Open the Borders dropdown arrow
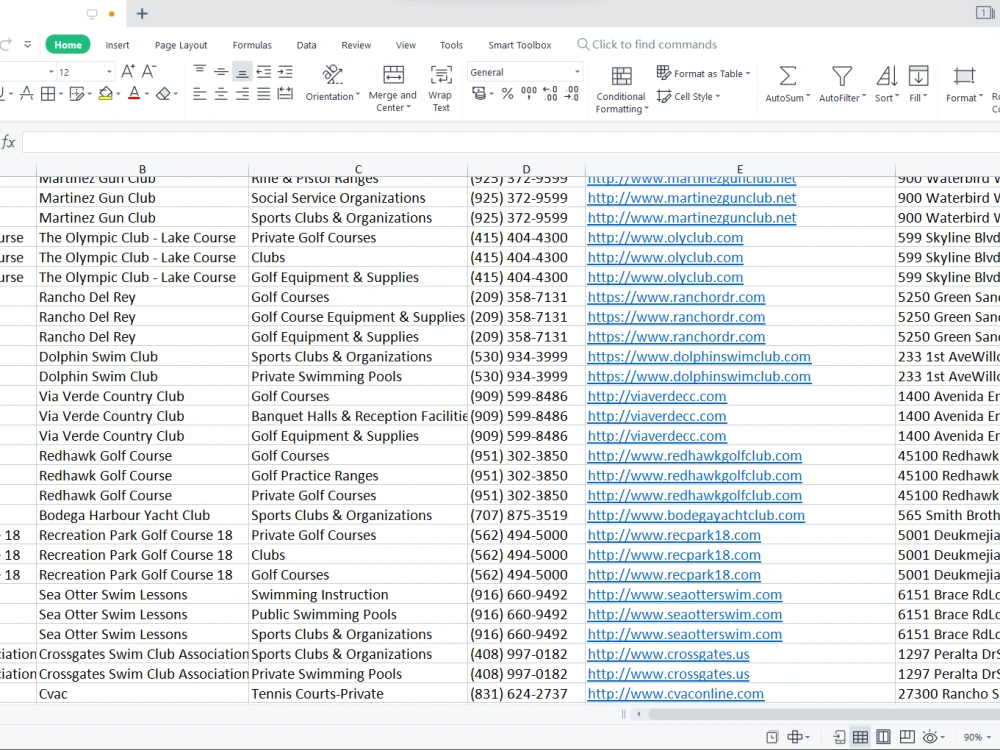This screenshot has height=750, width=1000. click(61, 94)
